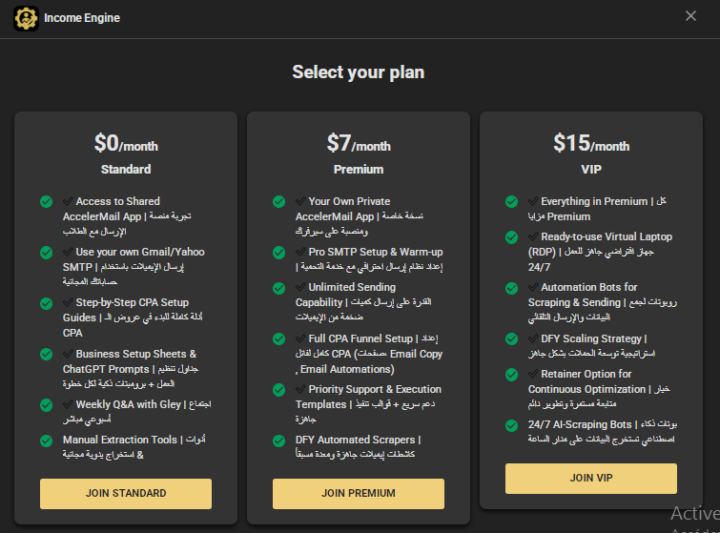Click green check beside Everything in Premium
Viewport: 720px width, 533px height.
pyautogui.click(x=512, y=202)
